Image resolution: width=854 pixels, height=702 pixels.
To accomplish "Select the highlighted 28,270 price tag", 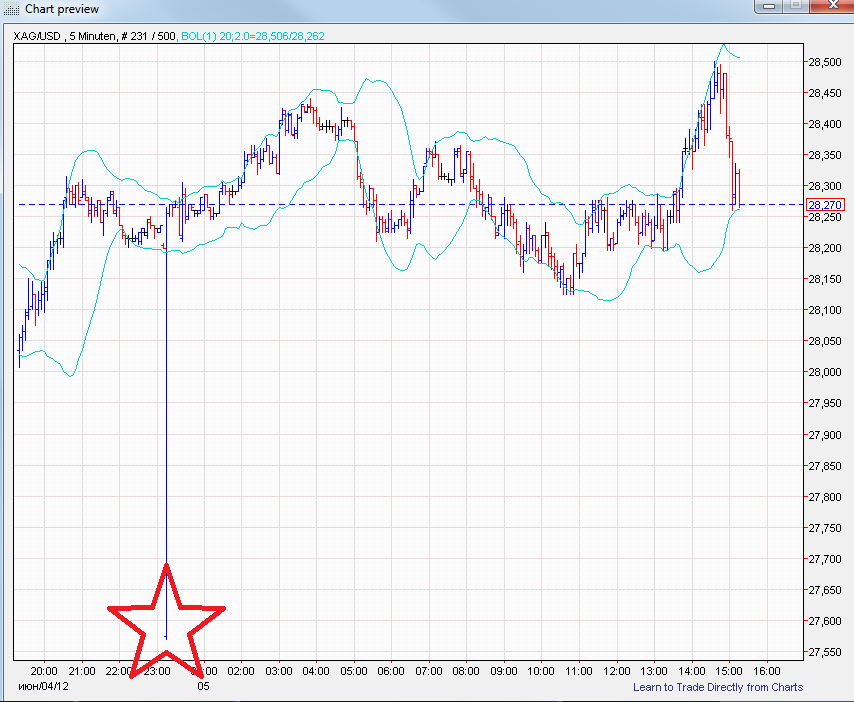I will [x=823, y=204].
